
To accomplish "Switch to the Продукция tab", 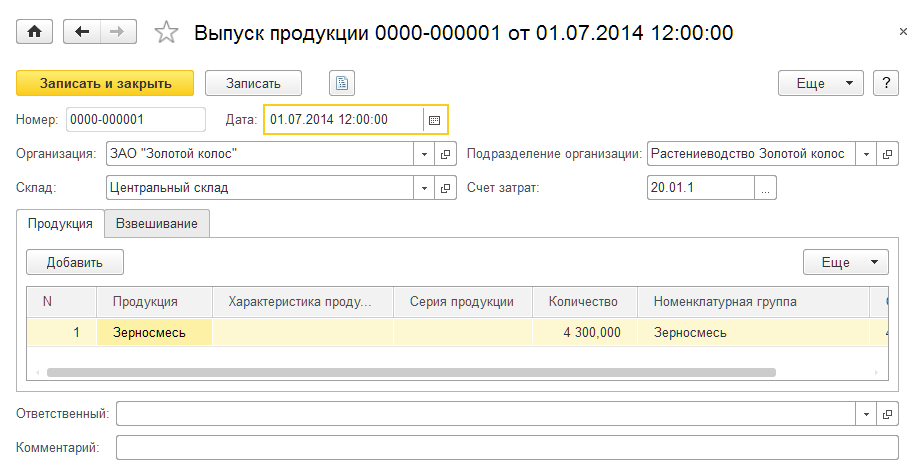I will 60,224.
